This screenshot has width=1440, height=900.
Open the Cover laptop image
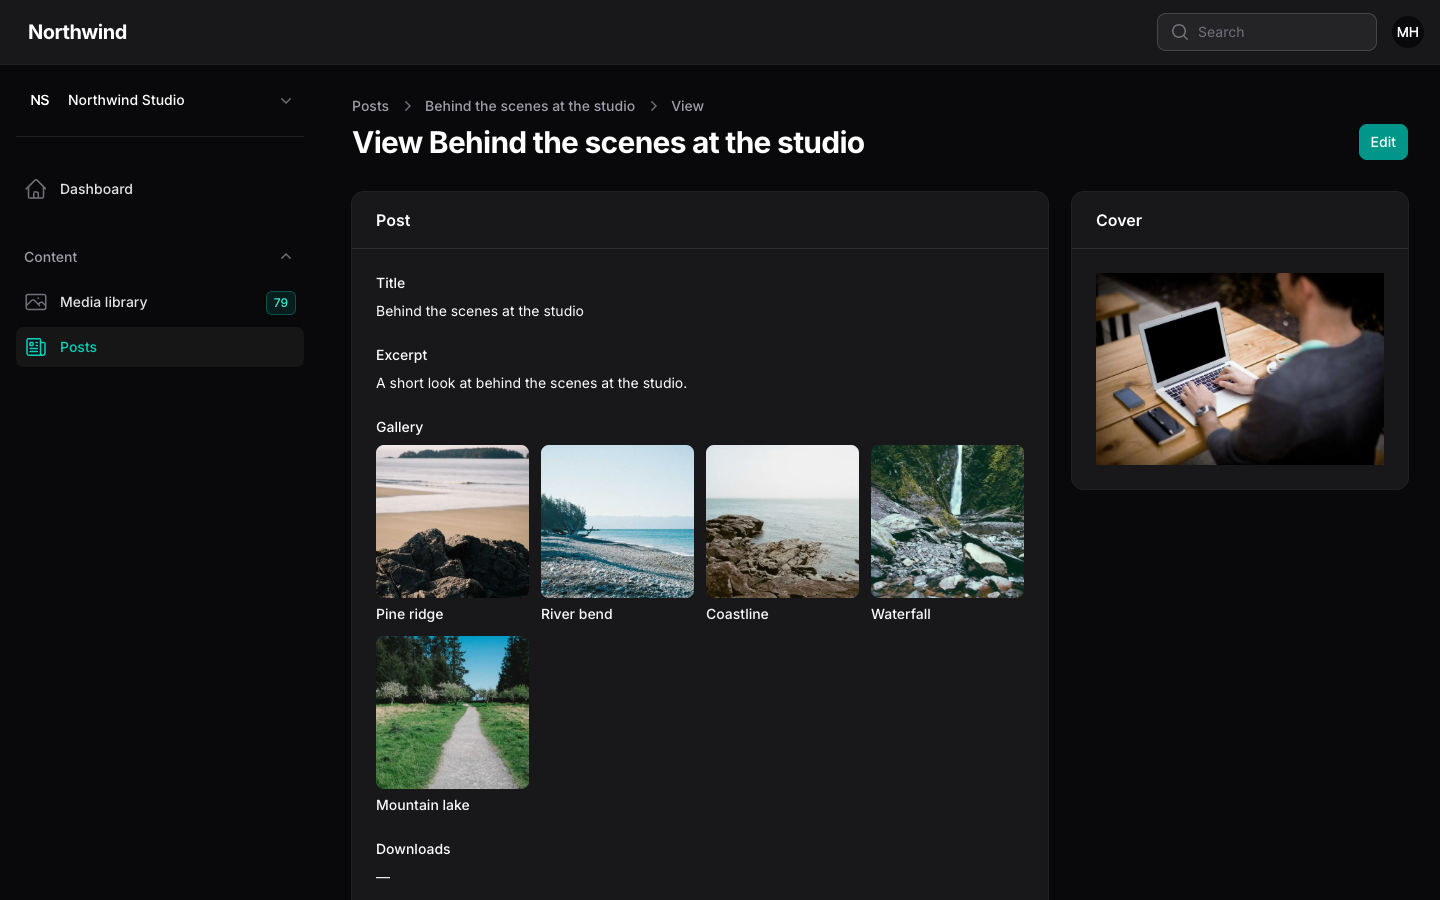1240,369
